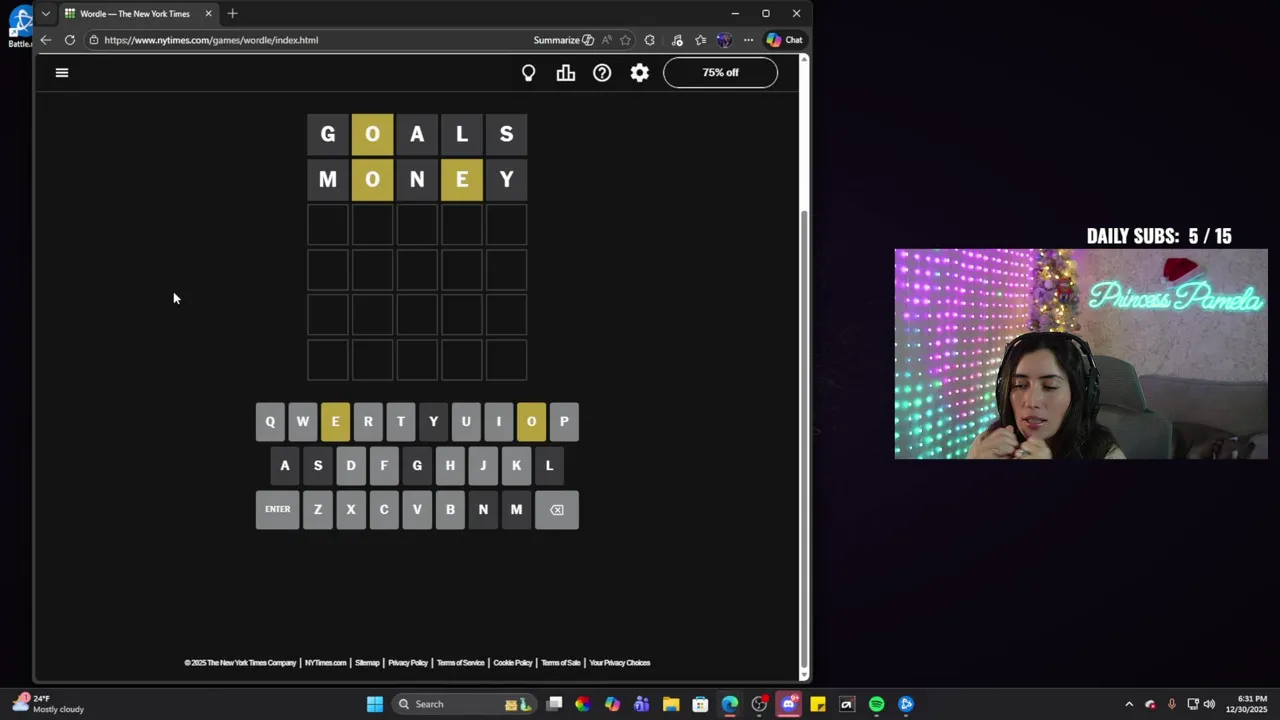Click the U key on Wordle keyboard
Screen dimensions: 1280x720
click(x=466, y=422)
